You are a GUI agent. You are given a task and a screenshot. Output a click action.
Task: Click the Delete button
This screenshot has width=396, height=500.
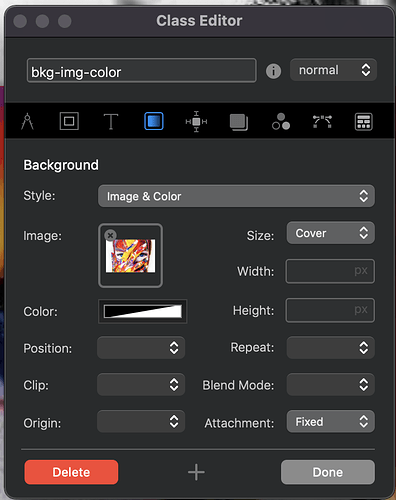click(71, 472)
